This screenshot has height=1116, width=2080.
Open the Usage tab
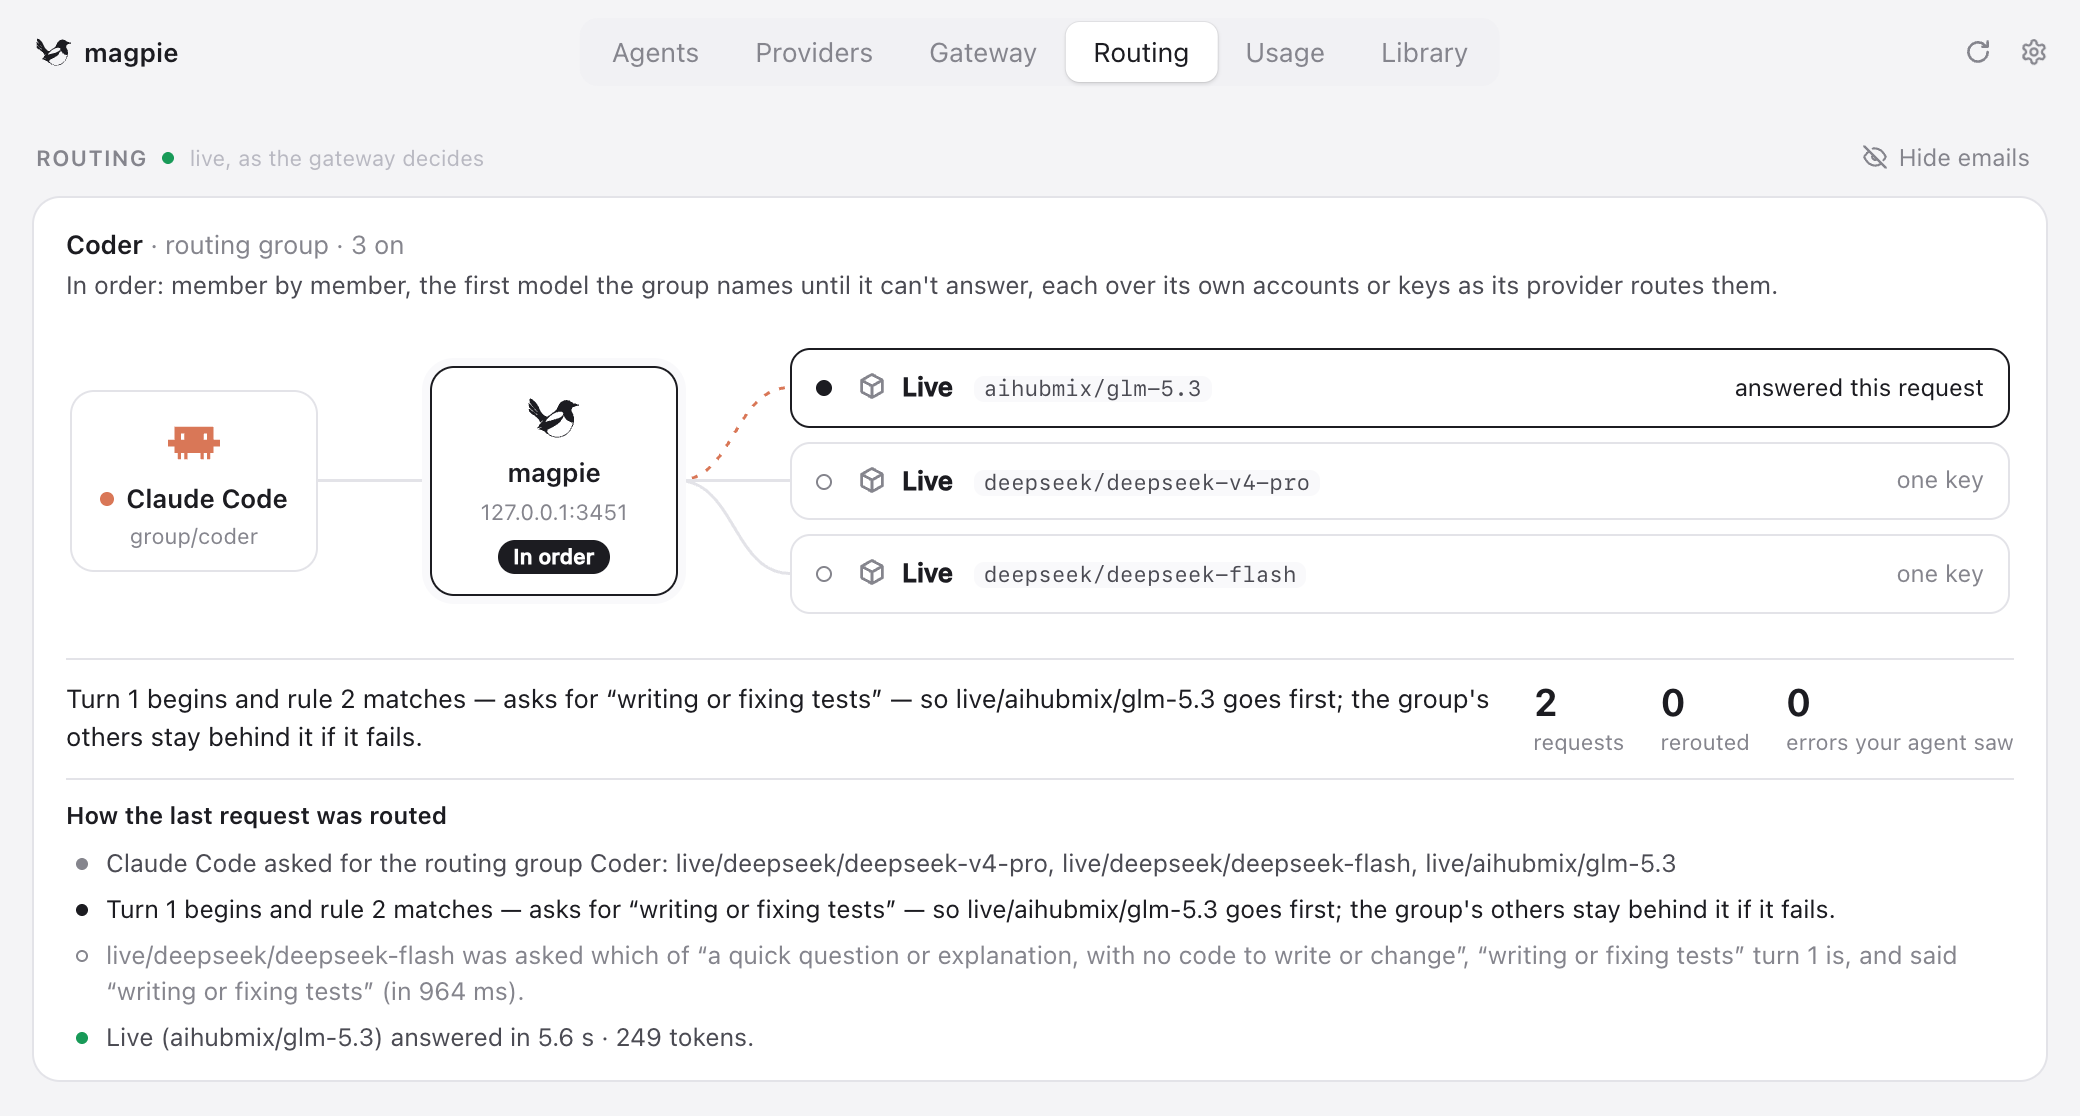pos(1285,52)
